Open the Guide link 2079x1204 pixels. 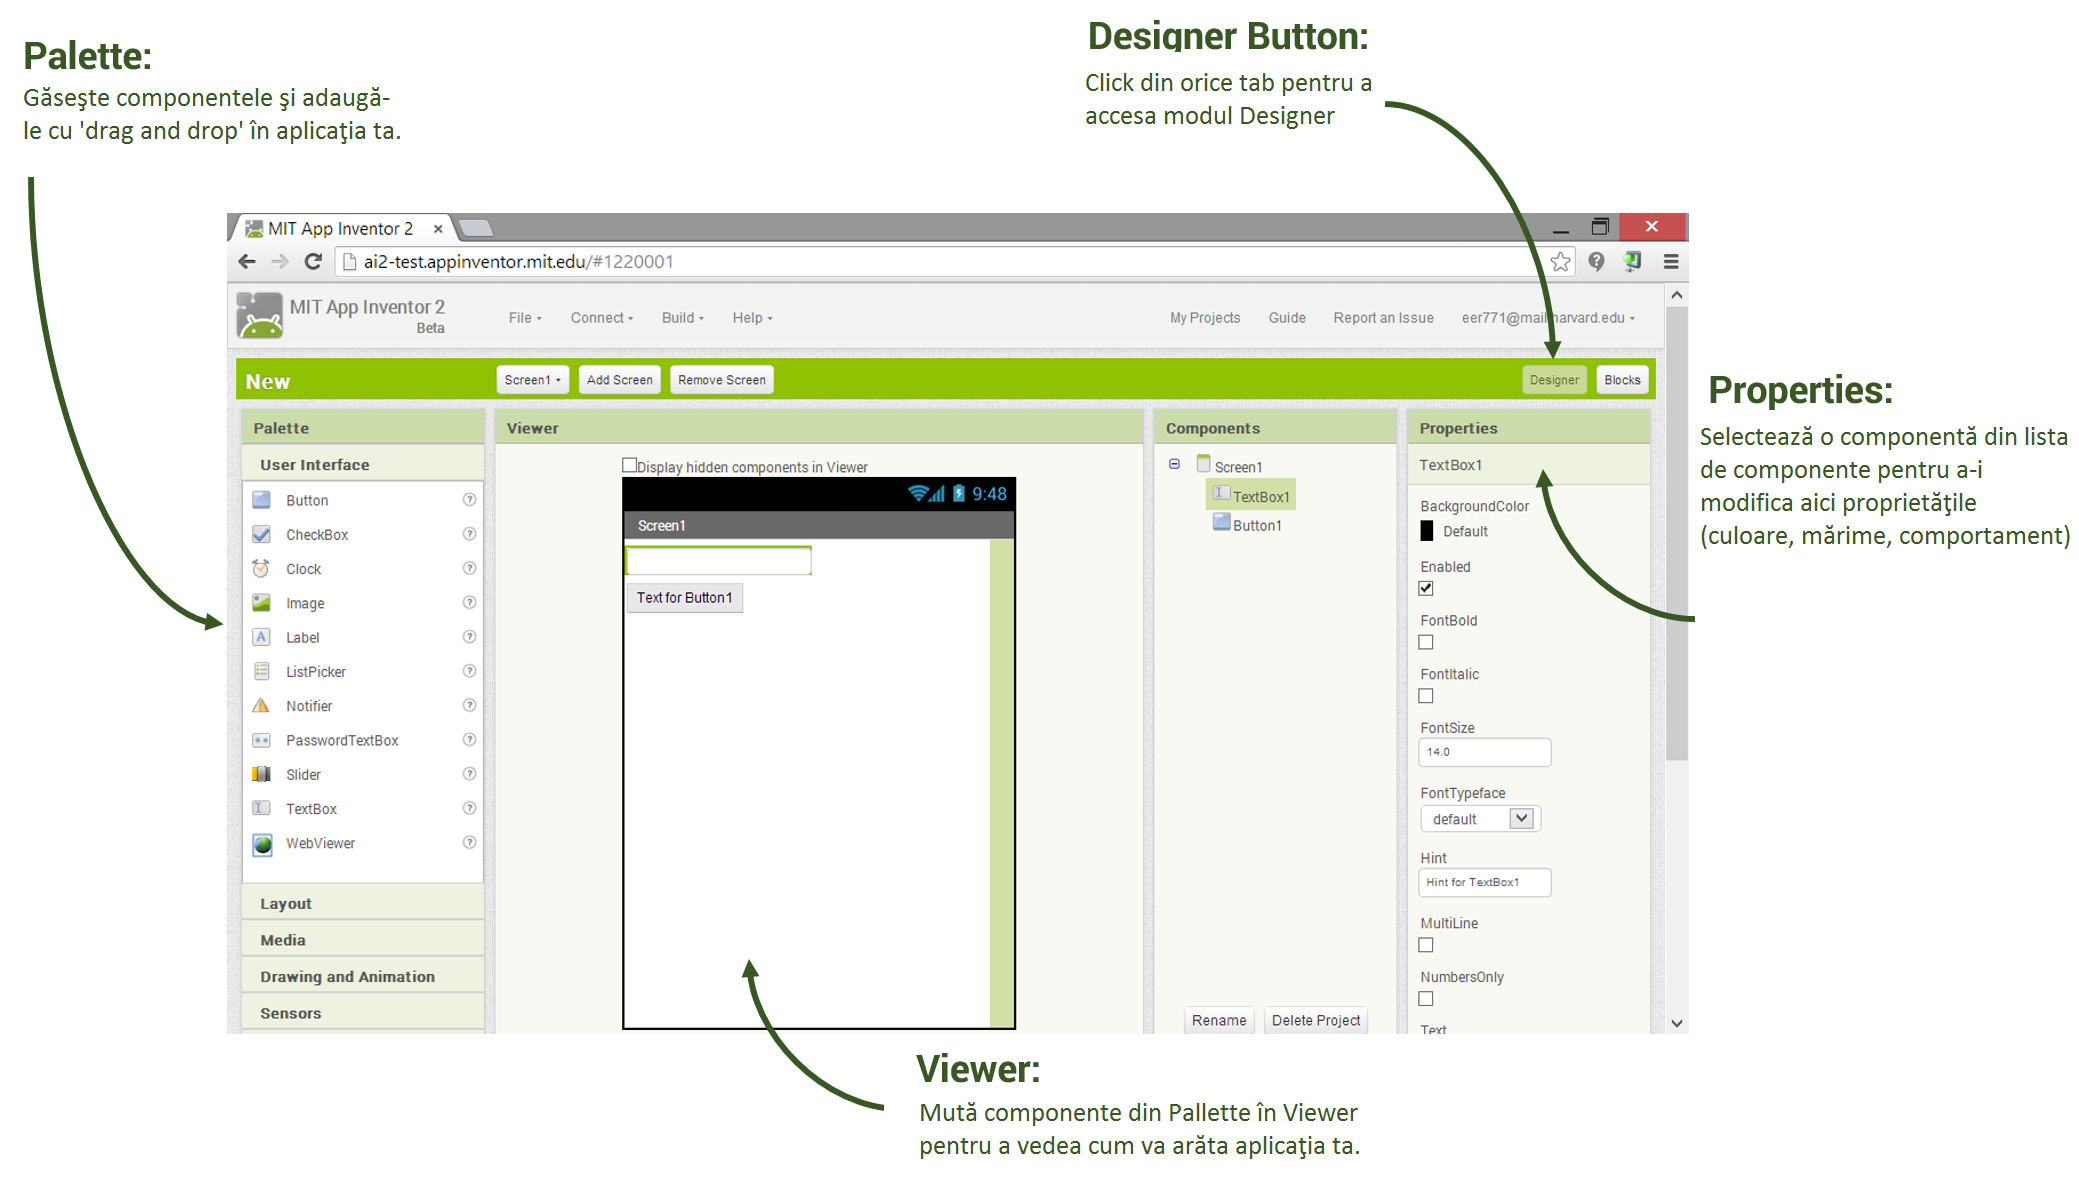pyautogui.click(x=1287, y=318)
